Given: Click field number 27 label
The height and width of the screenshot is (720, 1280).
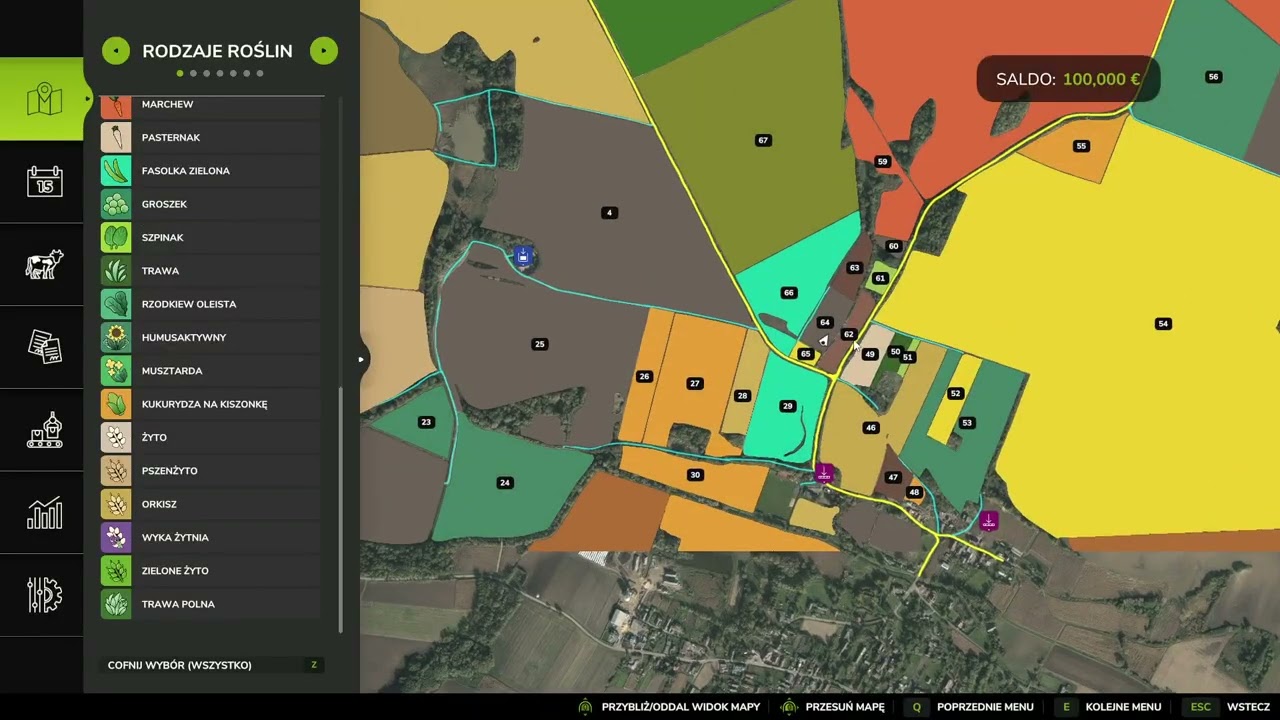Looking at the screenshot, I should coord(695,383).
